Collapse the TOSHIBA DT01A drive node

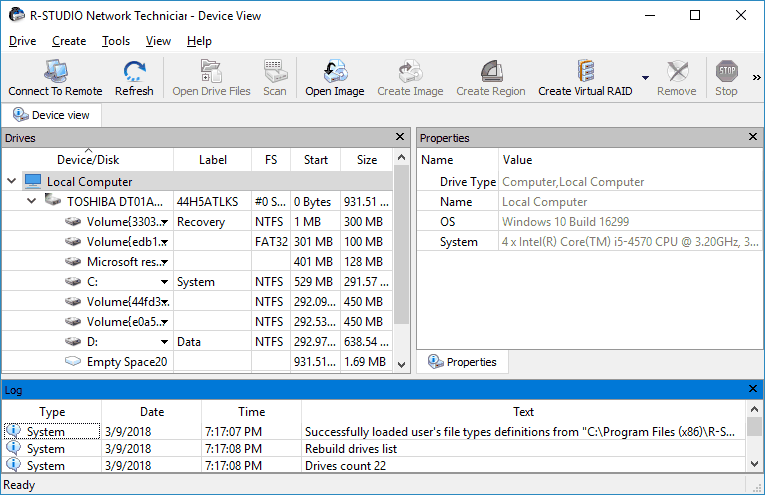point(32,201)
